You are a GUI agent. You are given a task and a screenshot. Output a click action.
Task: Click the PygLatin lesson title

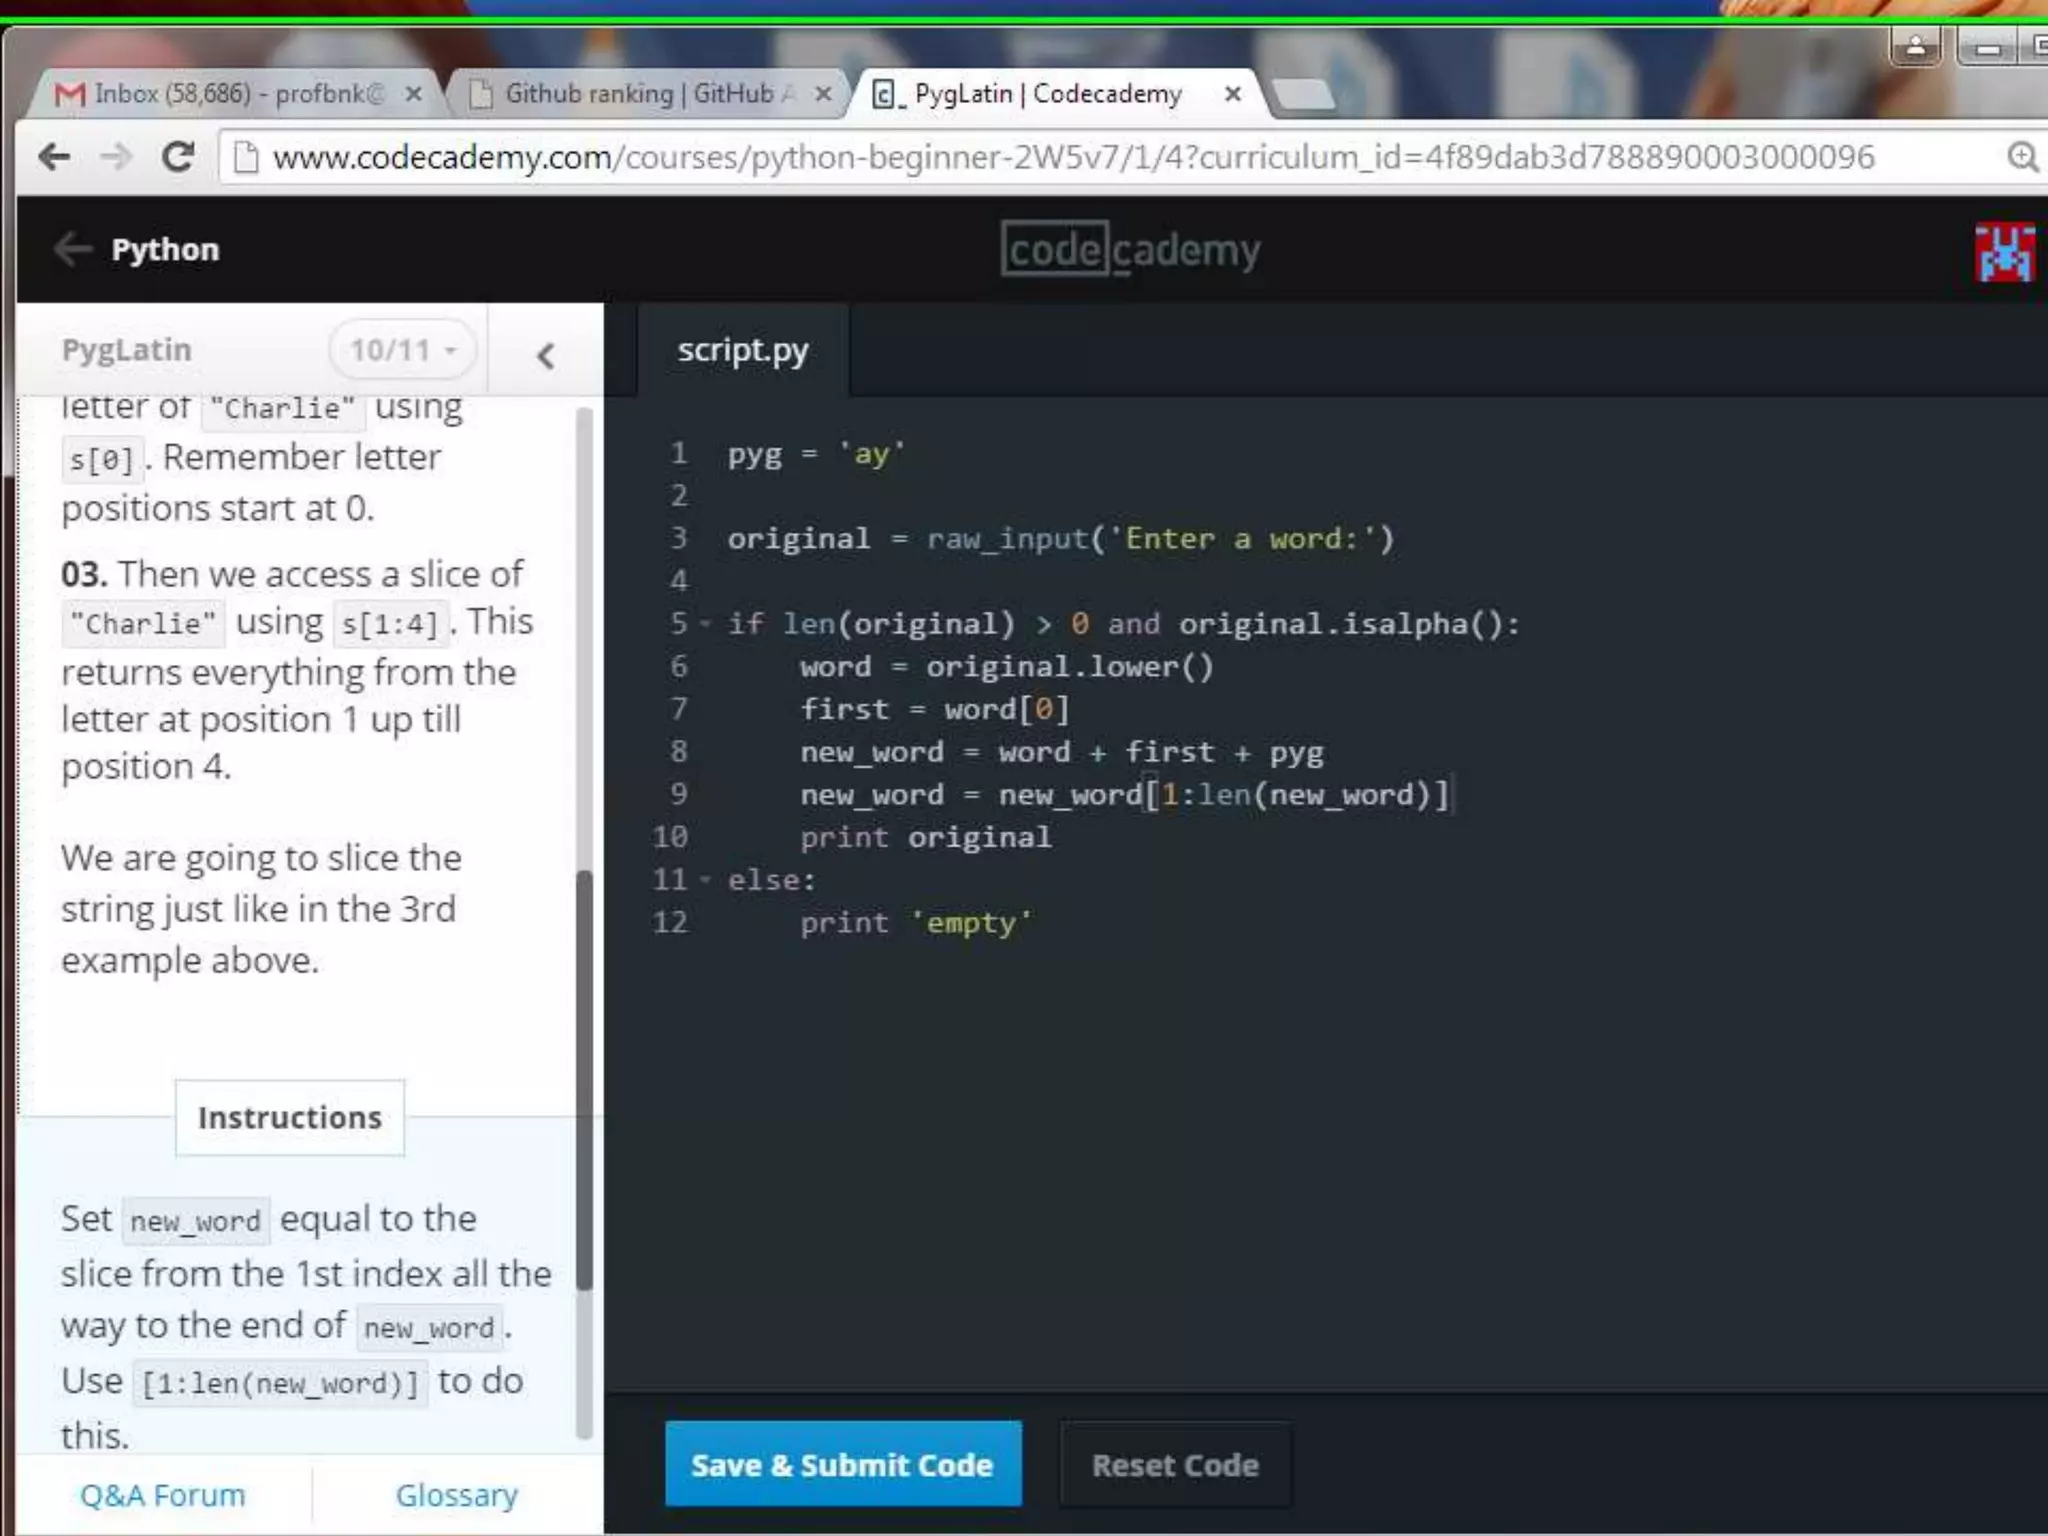126,350
